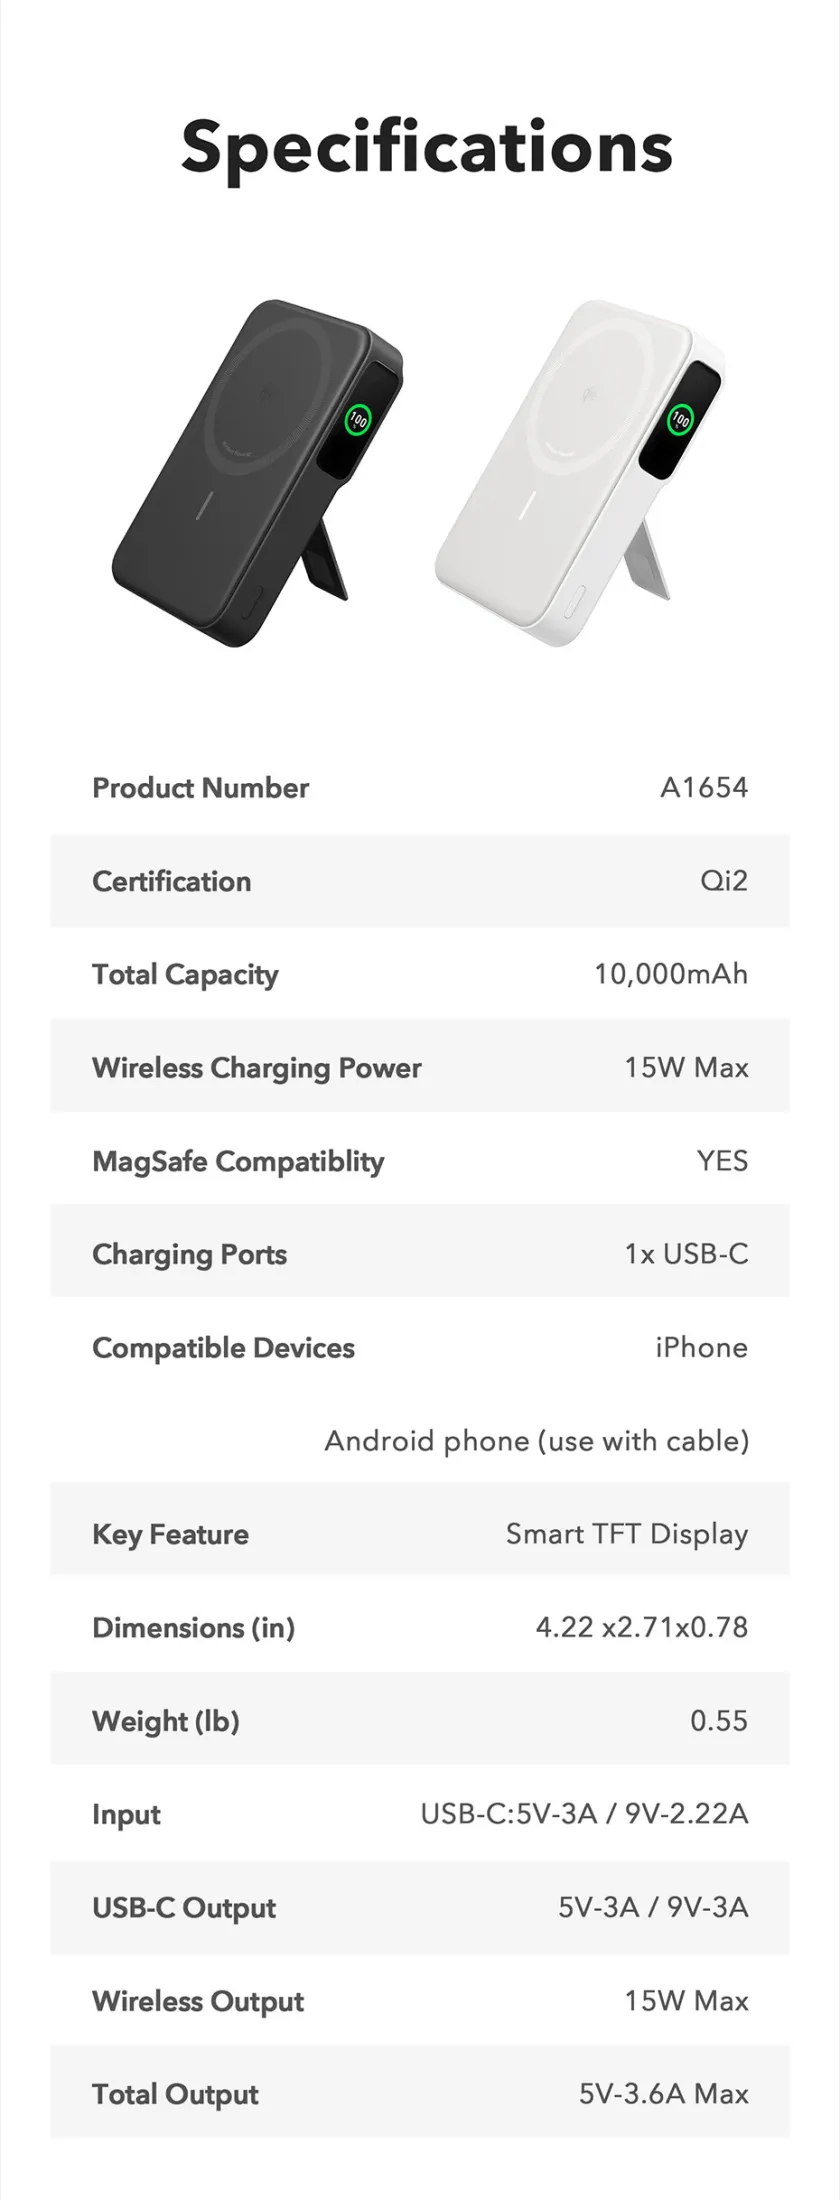Click the Qi2 certification value
The width and height of the screenshot is (840, 2200).
pyautogui.click(x=723, y=881)
